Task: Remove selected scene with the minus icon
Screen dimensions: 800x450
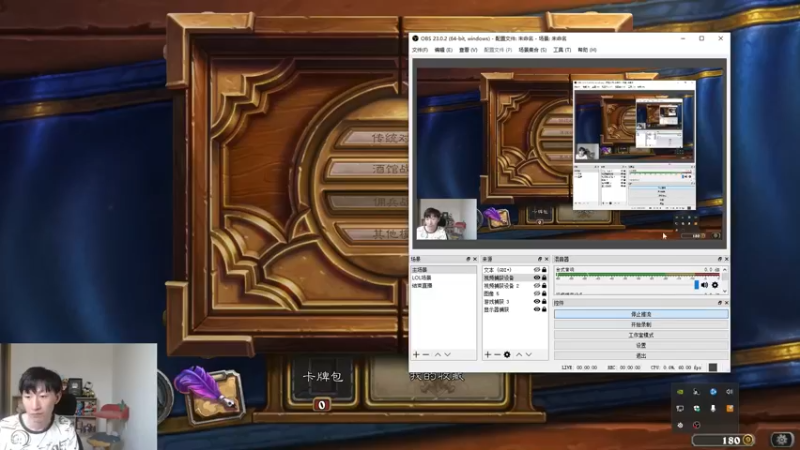Action: tap(426, 355)
